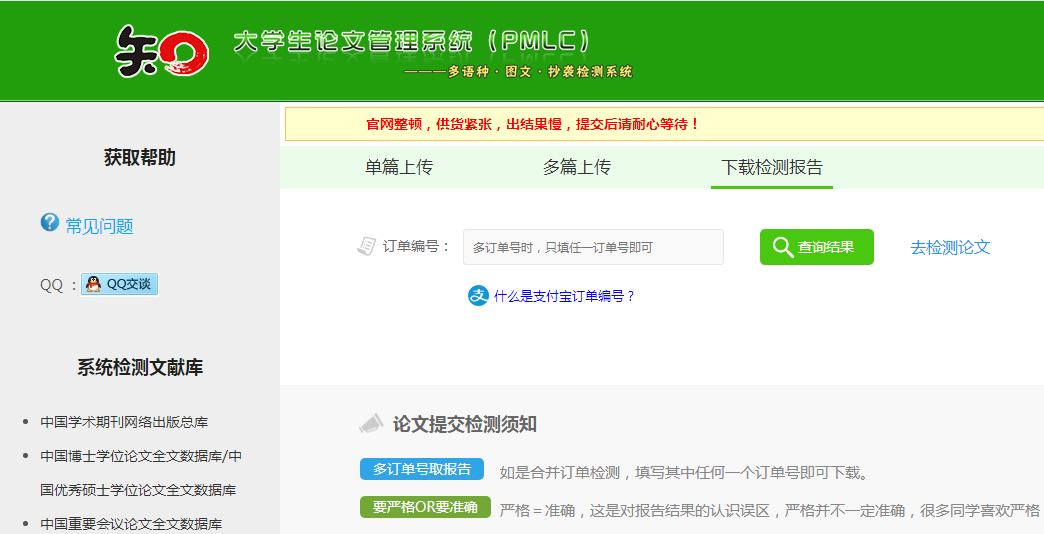Click the magnifier icon in the query button
Viewport: 1044px width, 534px height.
[x=782, y=247]
